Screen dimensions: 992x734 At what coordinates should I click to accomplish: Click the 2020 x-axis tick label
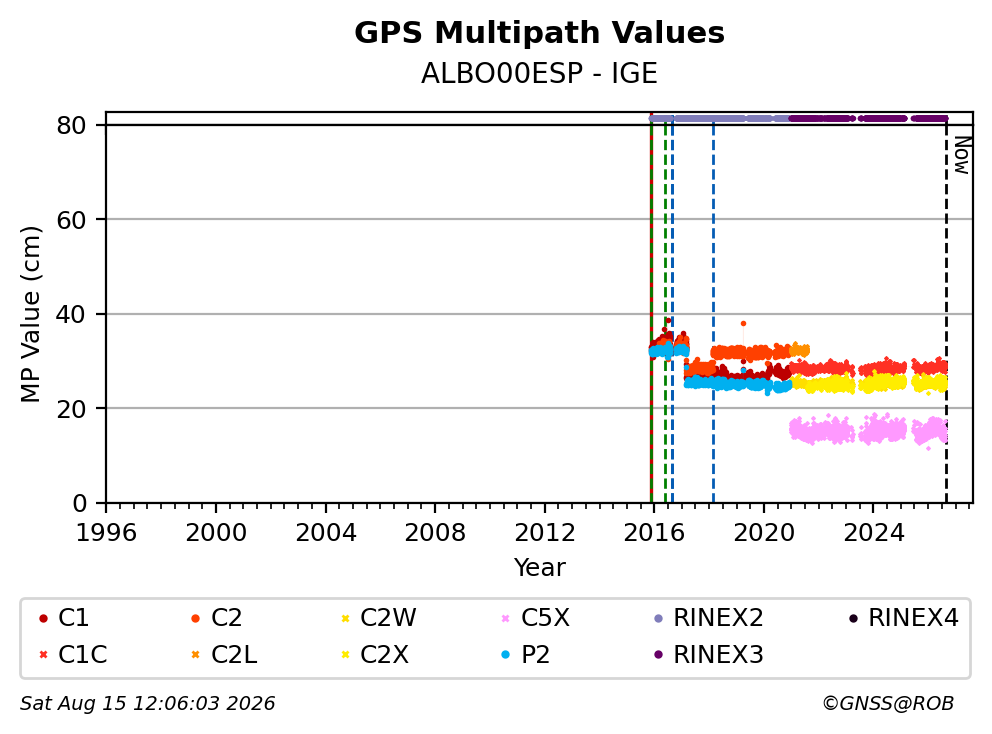[x=764, y=533]
